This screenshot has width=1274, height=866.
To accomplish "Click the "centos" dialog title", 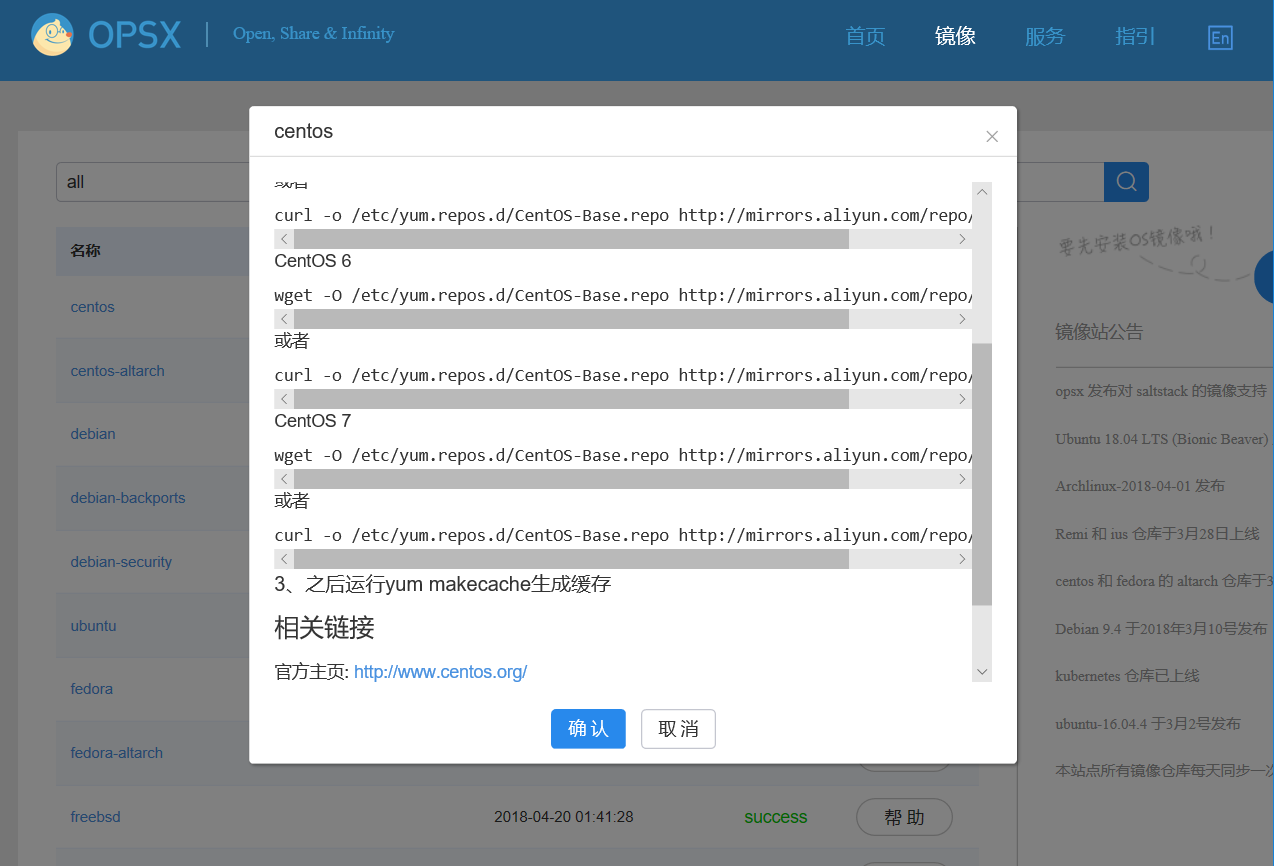I will 304,132.
